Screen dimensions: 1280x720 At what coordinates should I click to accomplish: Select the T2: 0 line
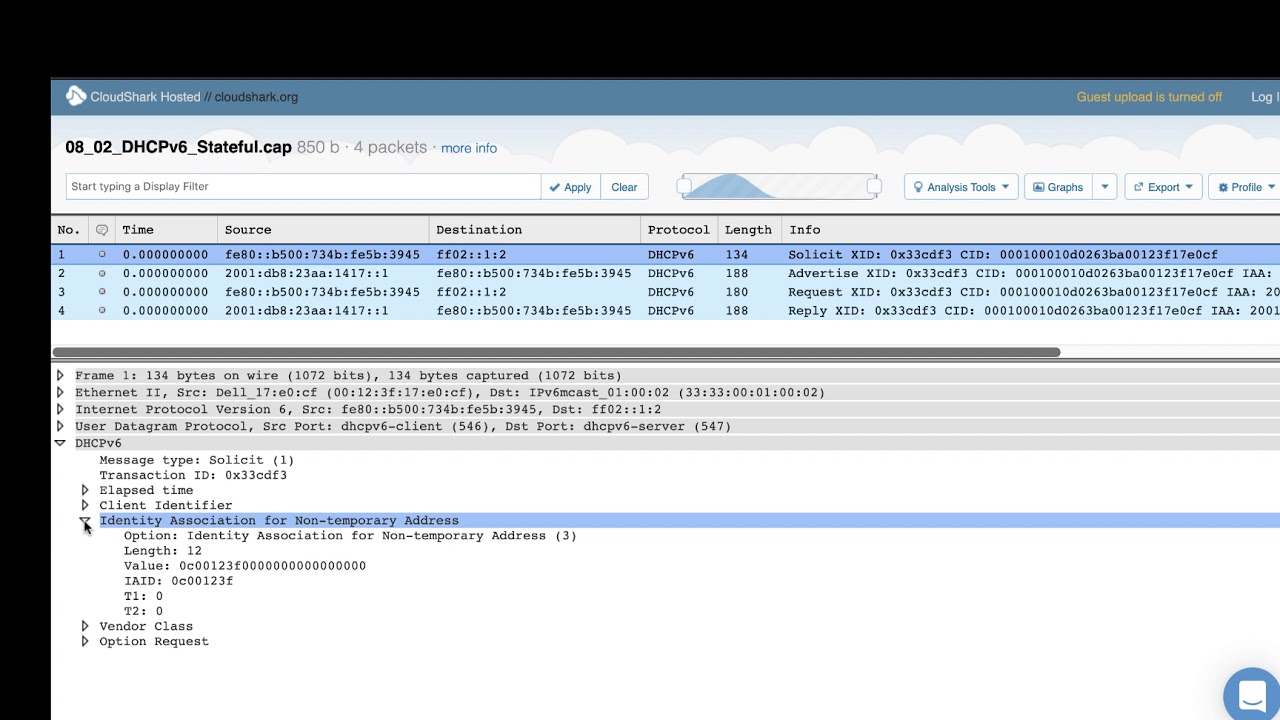tap(143, 611)
